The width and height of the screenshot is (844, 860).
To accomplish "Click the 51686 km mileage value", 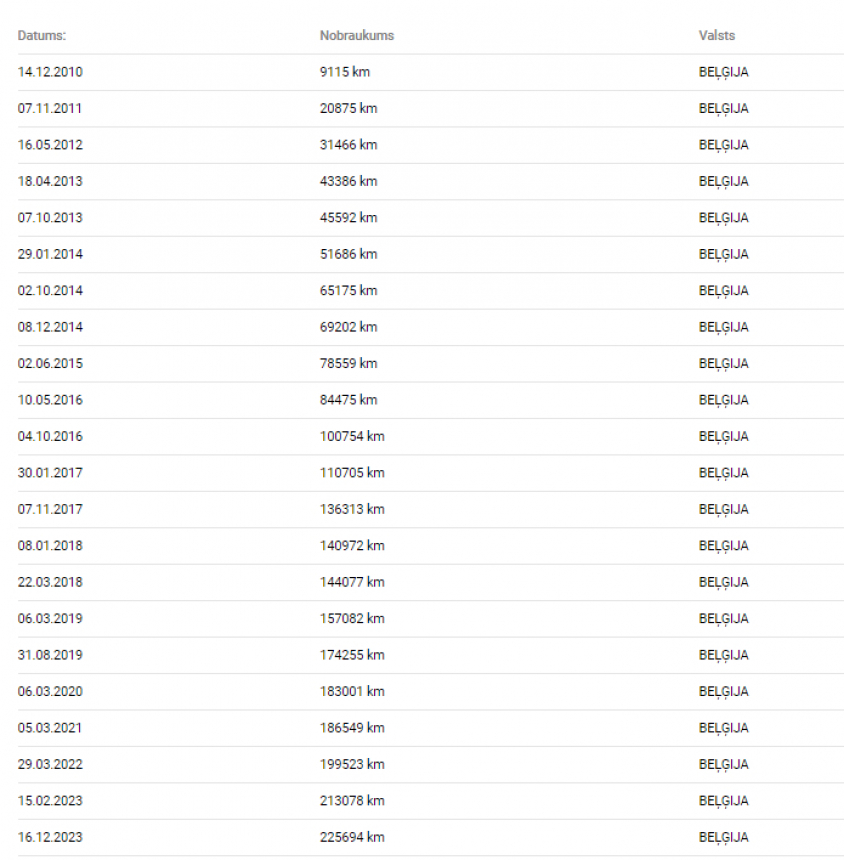I will point(349,254).
